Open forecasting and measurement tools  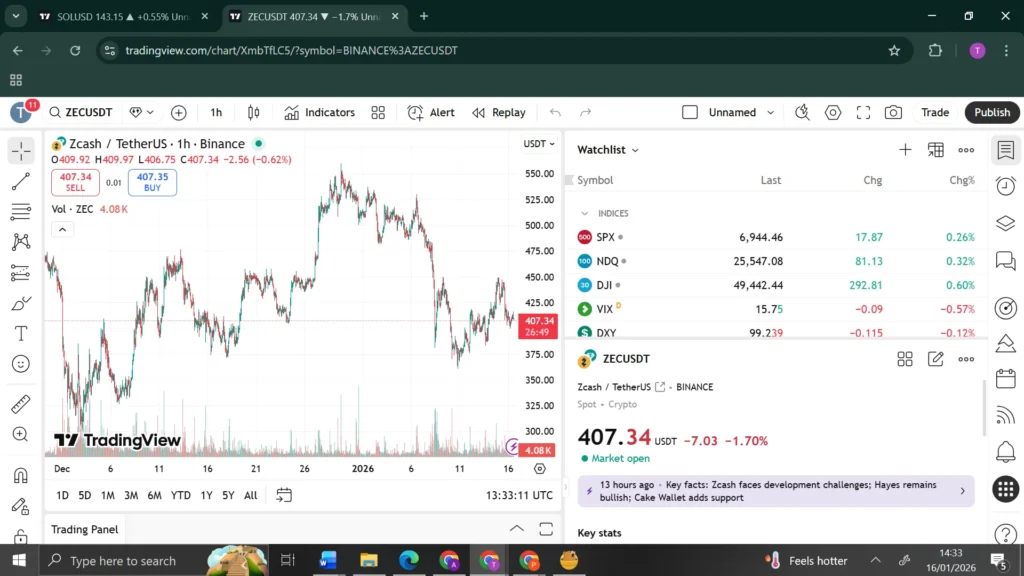pyautogui.click(x=21, y=272)
